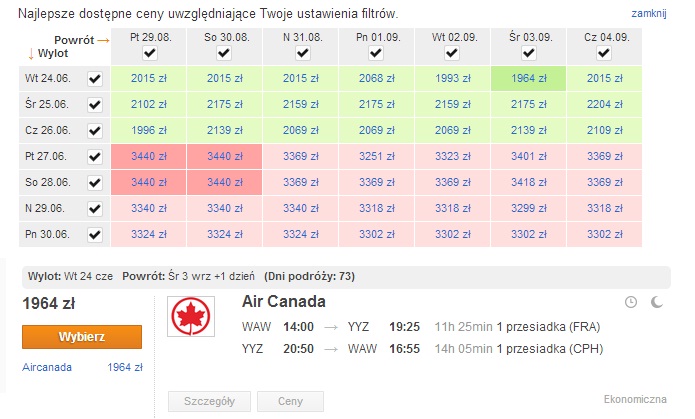Click the Ekonomiczna class label
The width and height of the screenshot is (695, 419).
(x=635, y=399)
